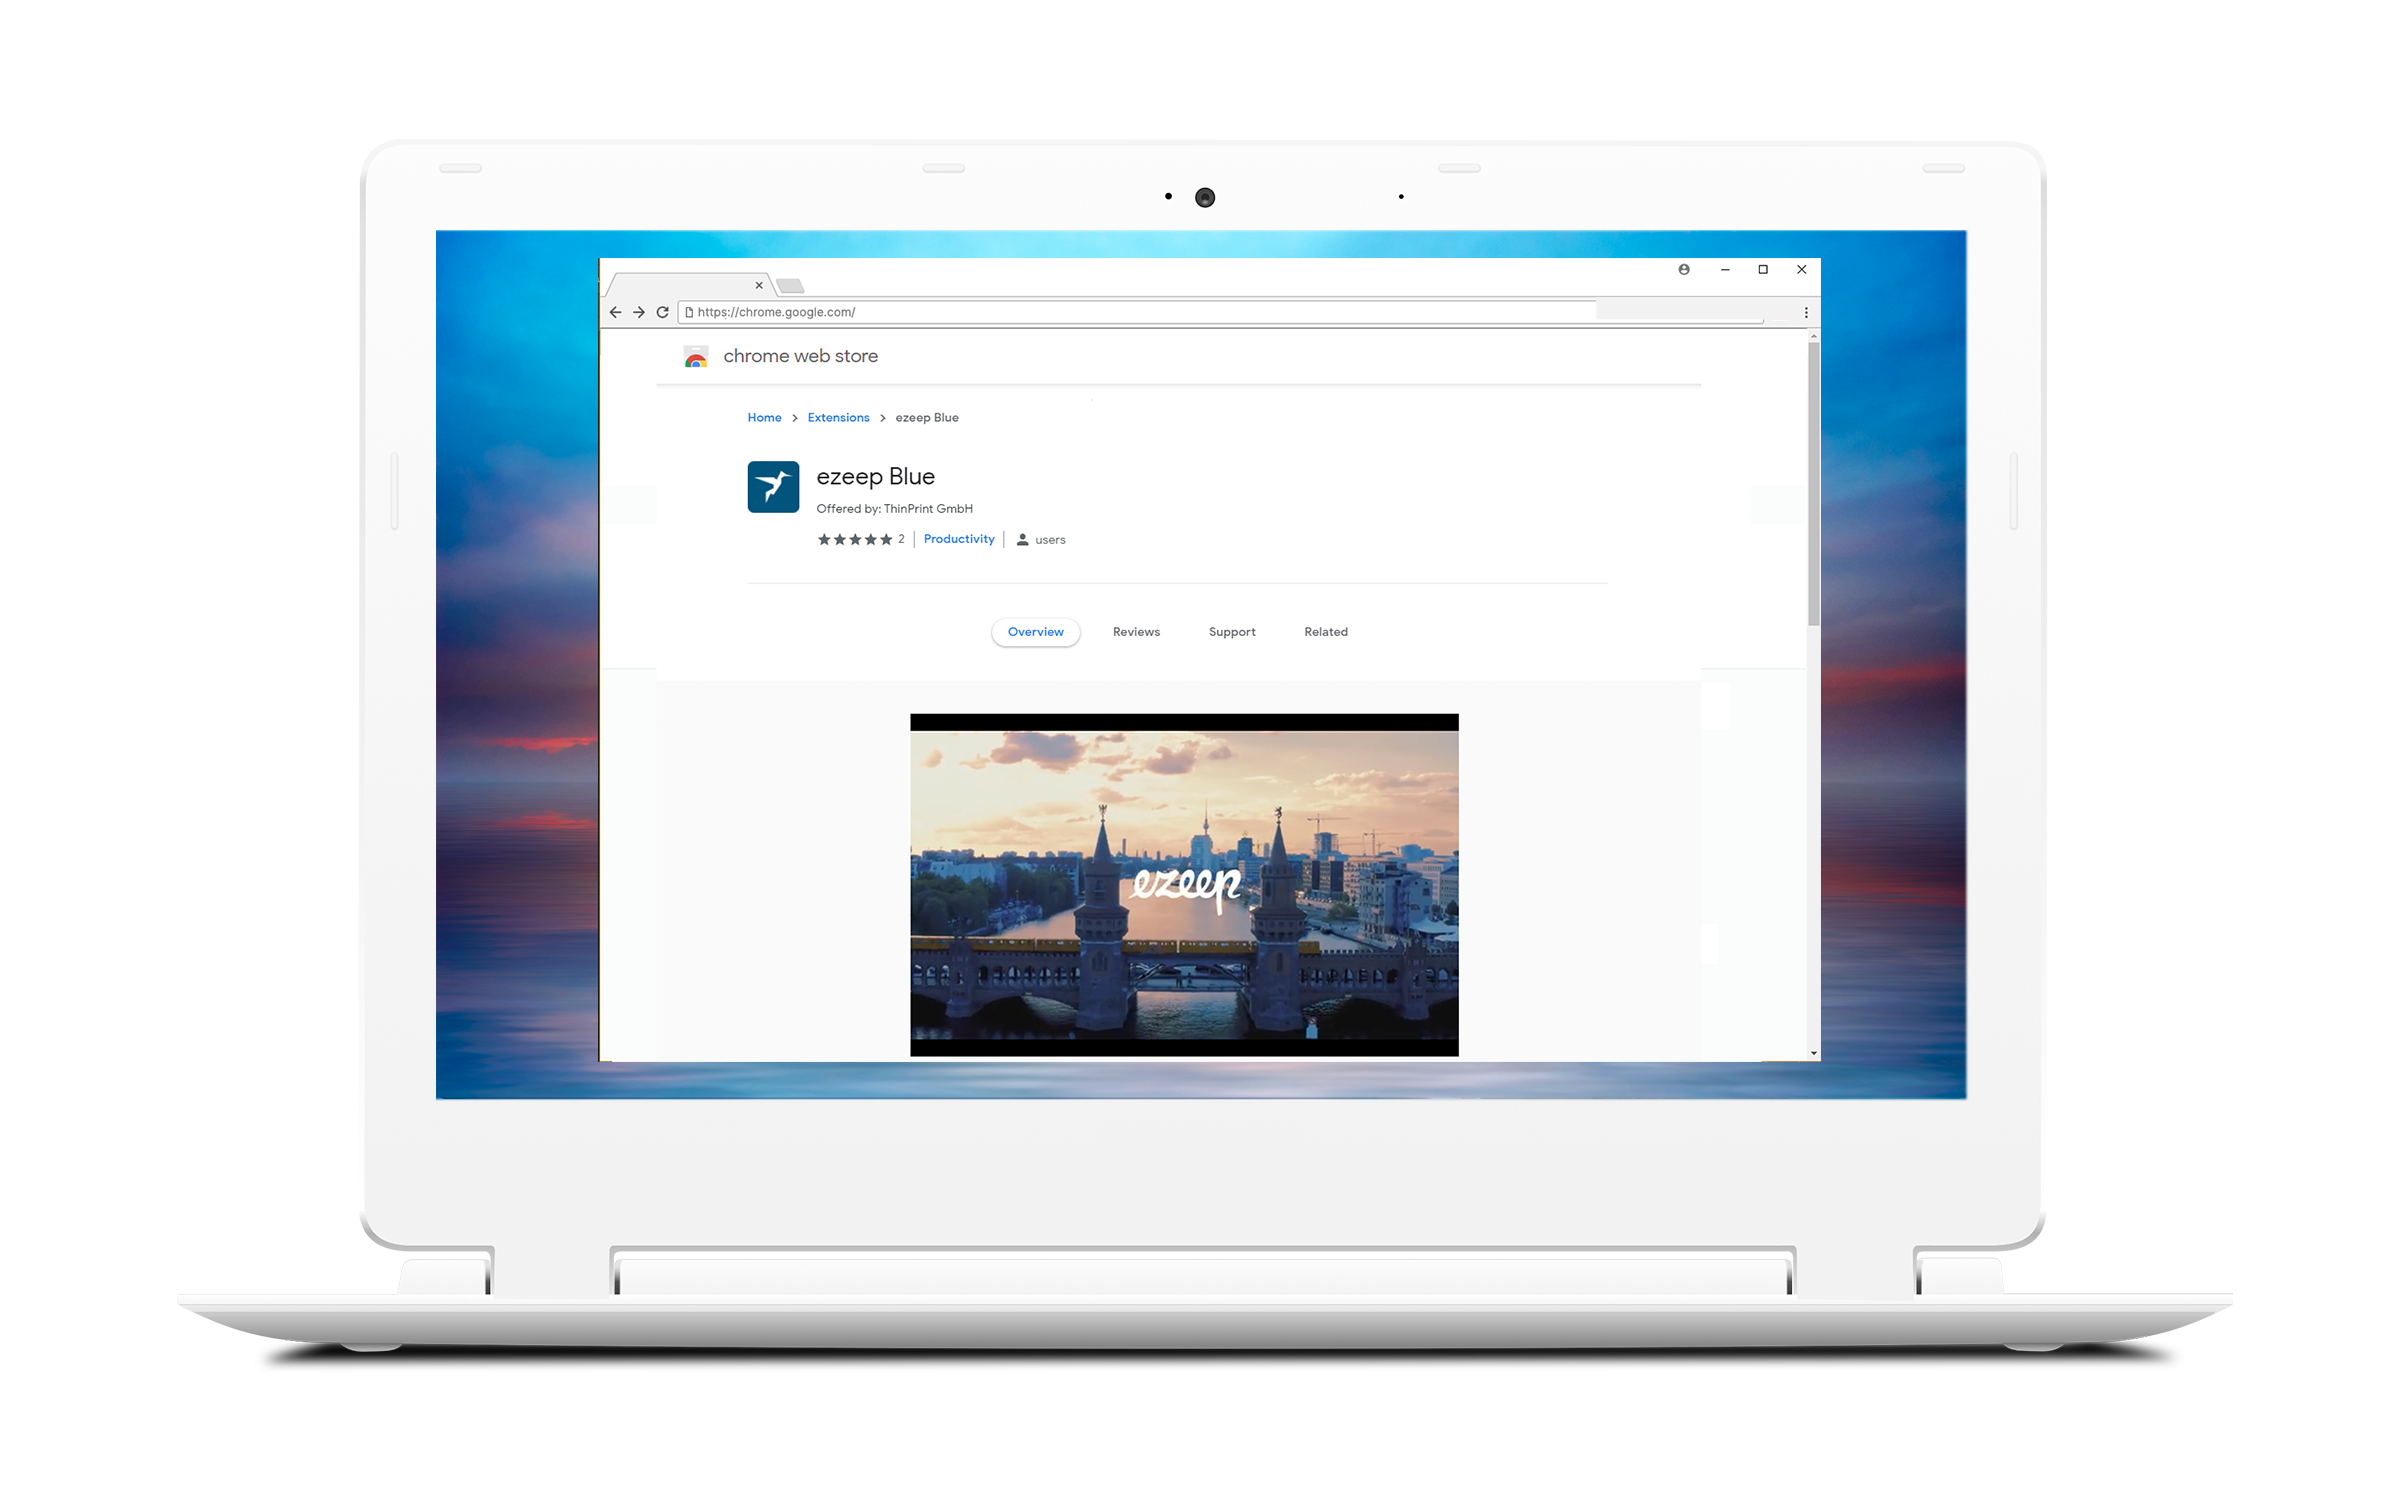Go forward with the browser forward arrow

coord(639,312)
